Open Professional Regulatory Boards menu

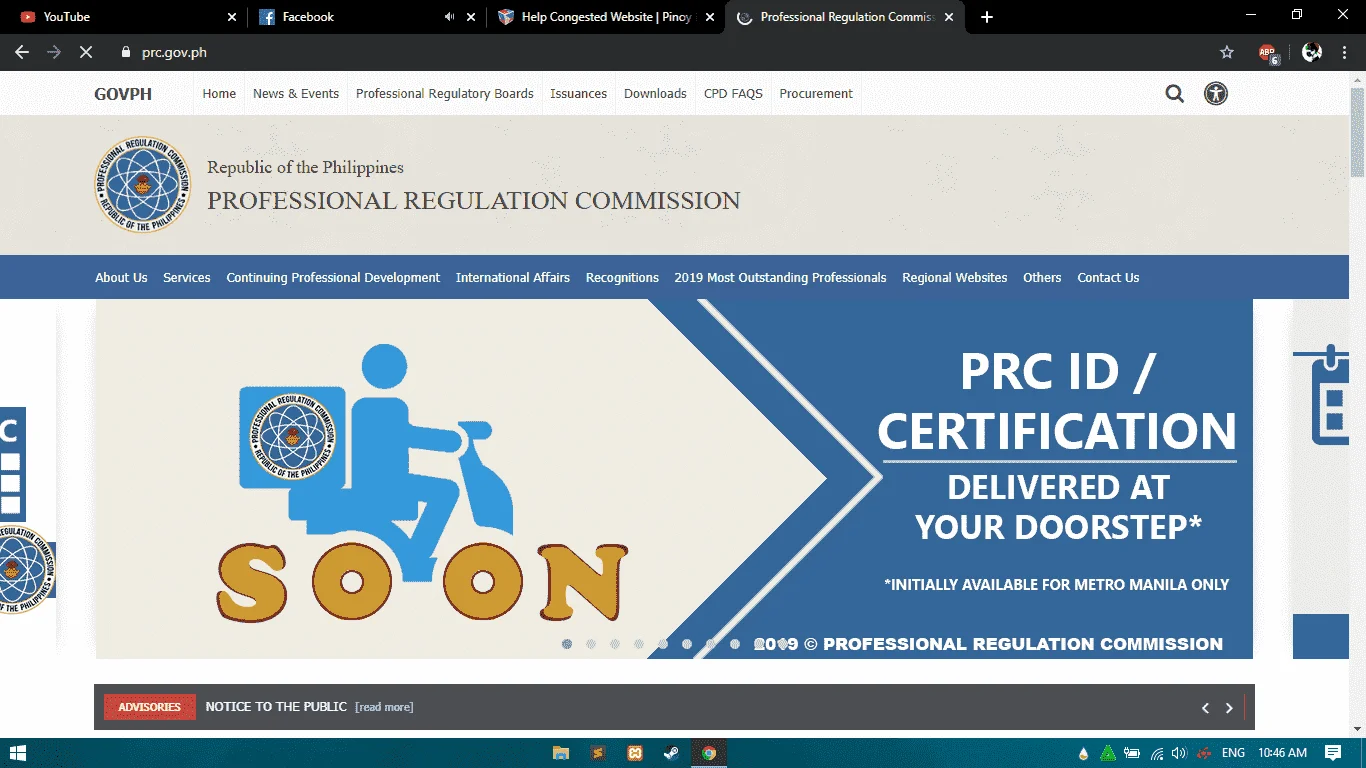point(445,94)
